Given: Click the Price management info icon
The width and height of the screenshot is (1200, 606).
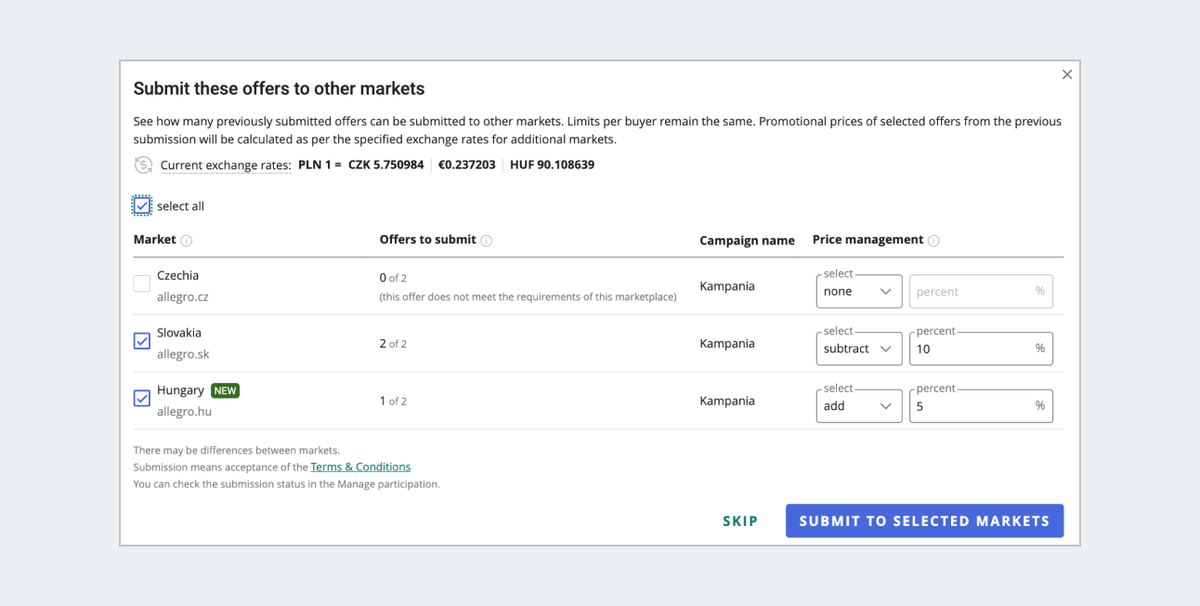Looking at the screenshot, I should point(933,240).
